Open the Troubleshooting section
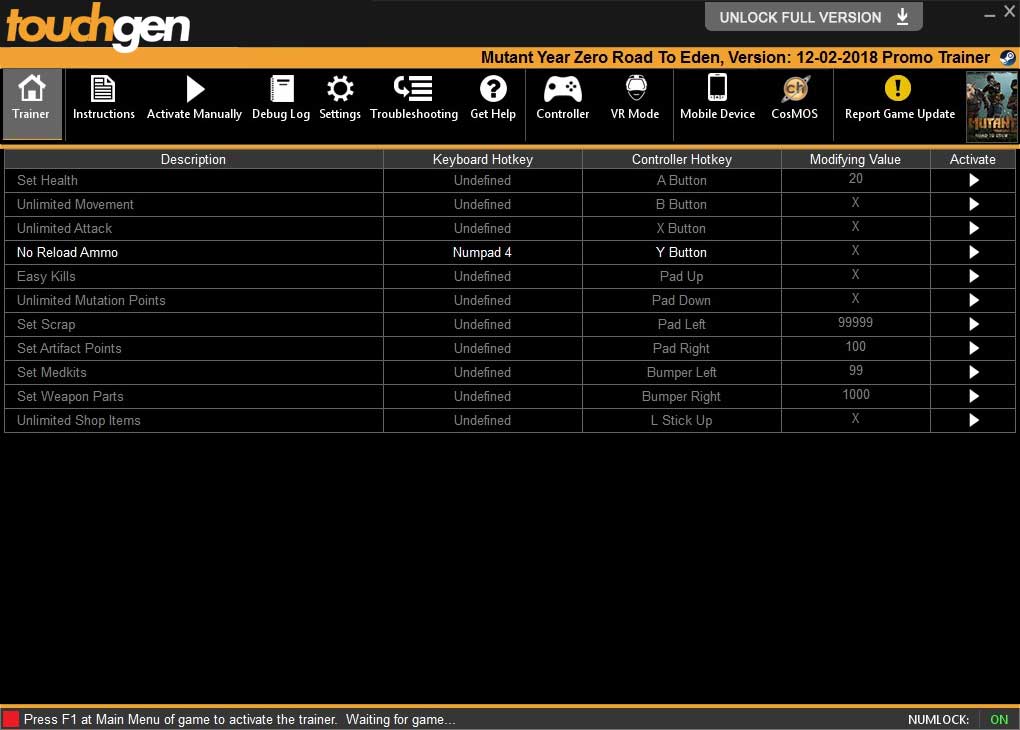Screen dimensions: 1020x730 414,90
